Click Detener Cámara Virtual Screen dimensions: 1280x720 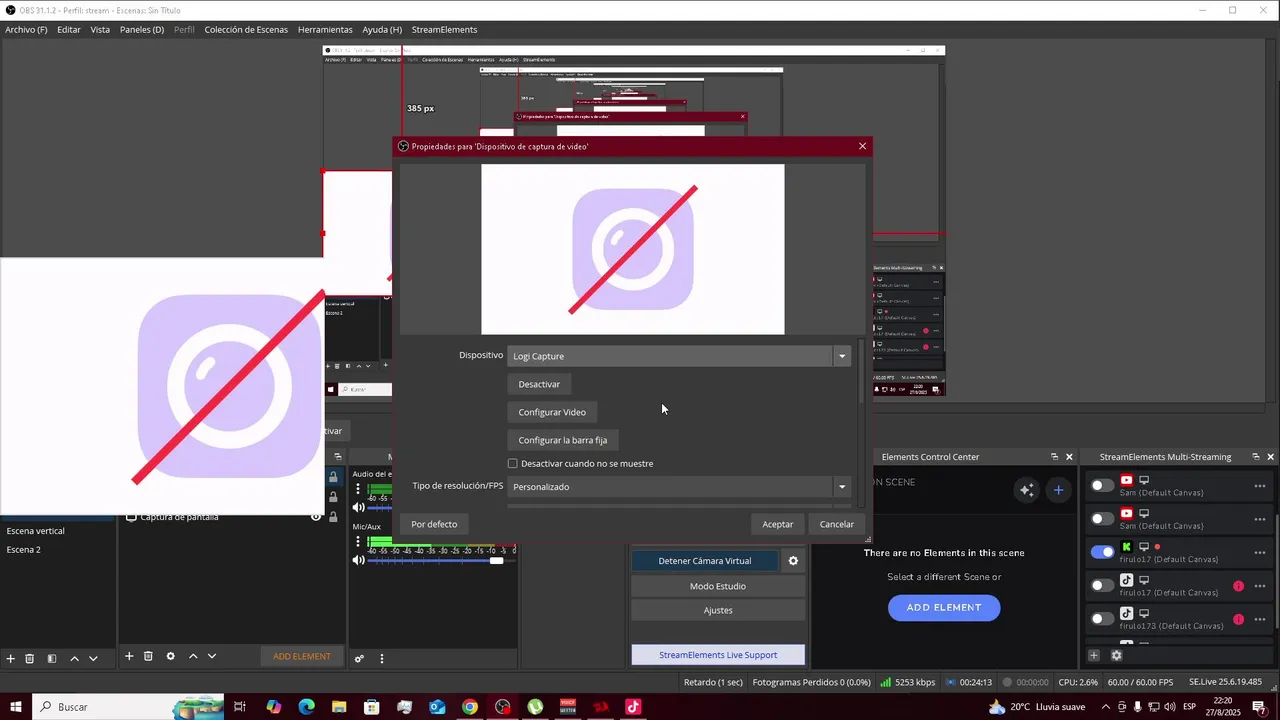tap(705, 561)
